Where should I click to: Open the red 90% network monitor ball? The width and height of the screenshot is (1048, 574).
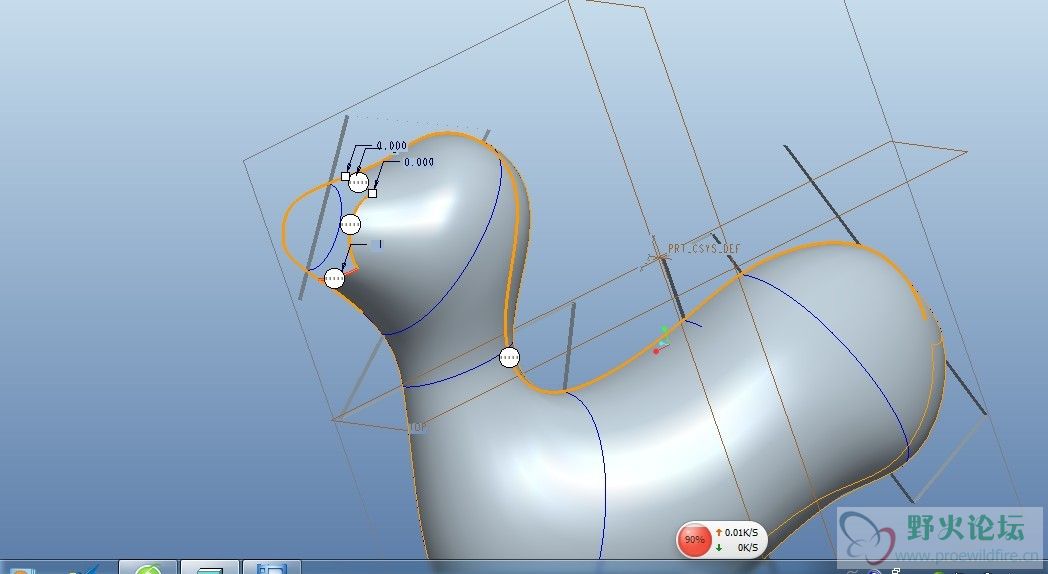pyautogui.click(x=694, y=539)
